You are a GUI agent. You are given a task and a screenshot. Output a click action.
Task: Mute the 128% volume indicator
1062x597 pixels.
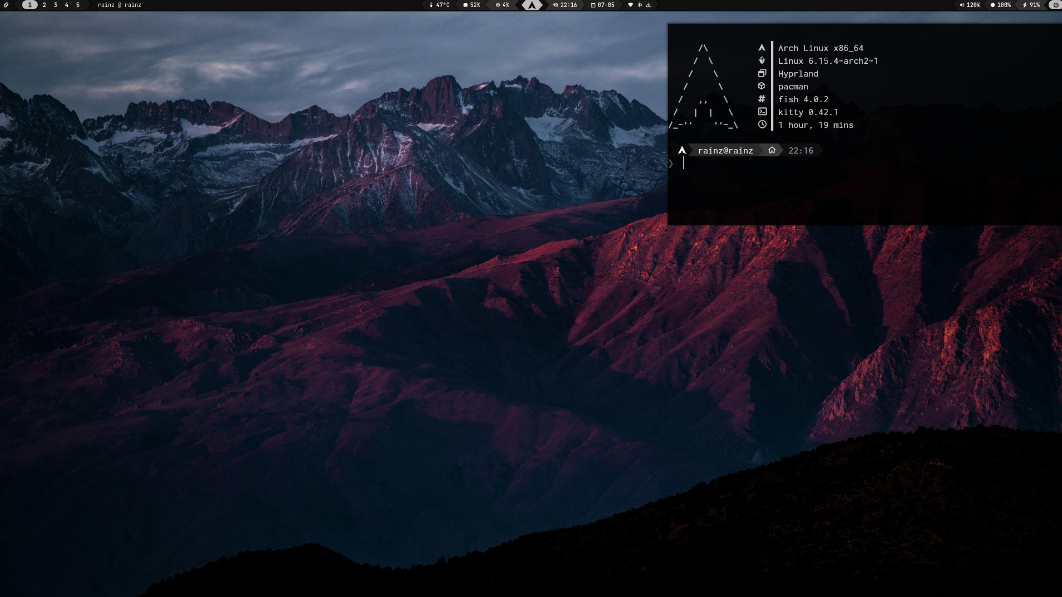click(970, 5)
